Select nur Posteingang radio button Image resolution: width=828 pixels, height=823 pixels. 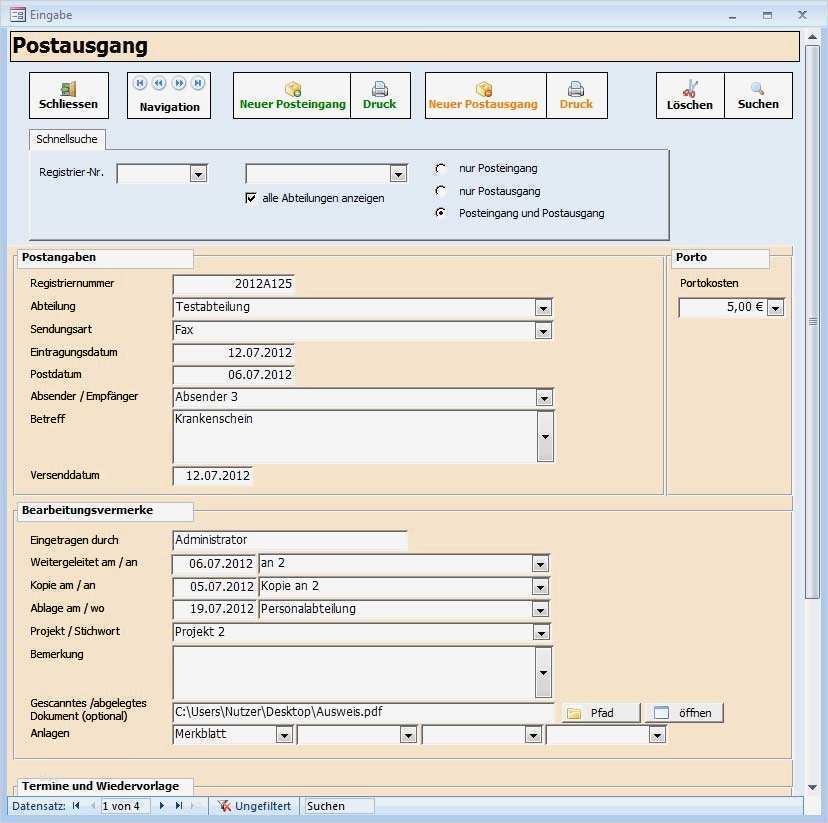pos(440,168)
